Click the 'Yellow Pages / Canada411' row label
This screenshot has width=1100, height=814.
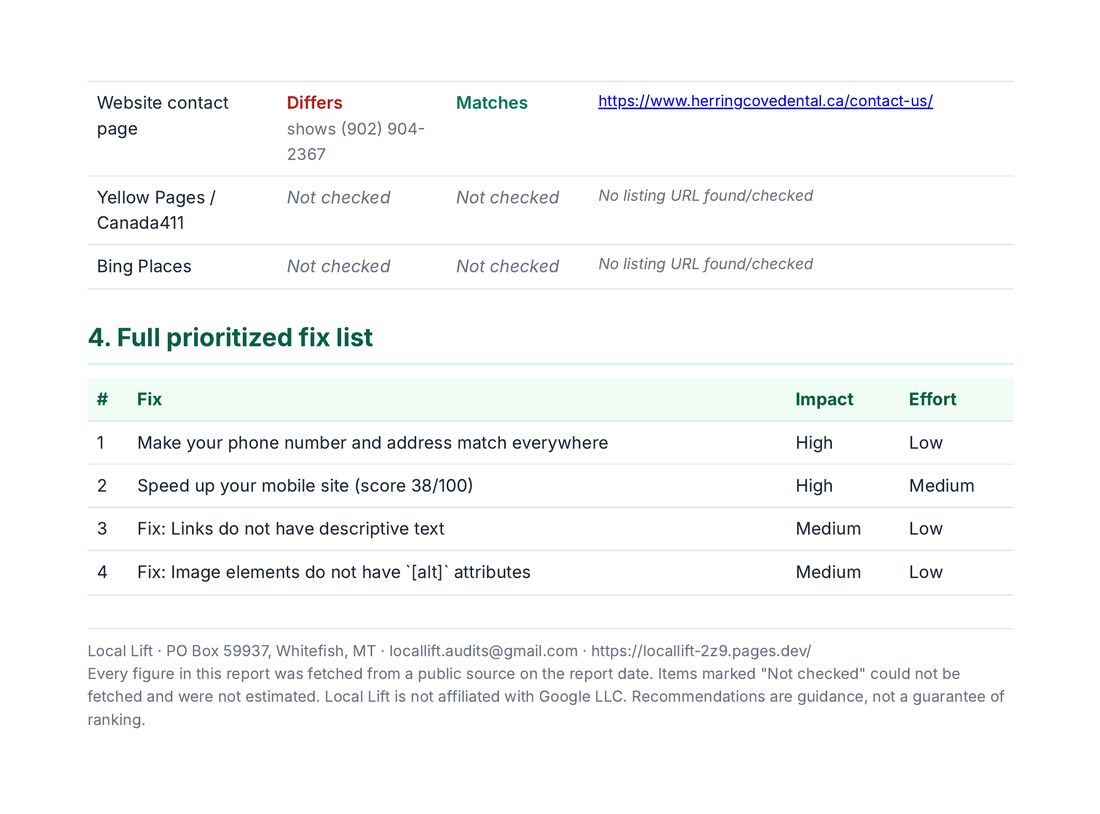[156, 210]
